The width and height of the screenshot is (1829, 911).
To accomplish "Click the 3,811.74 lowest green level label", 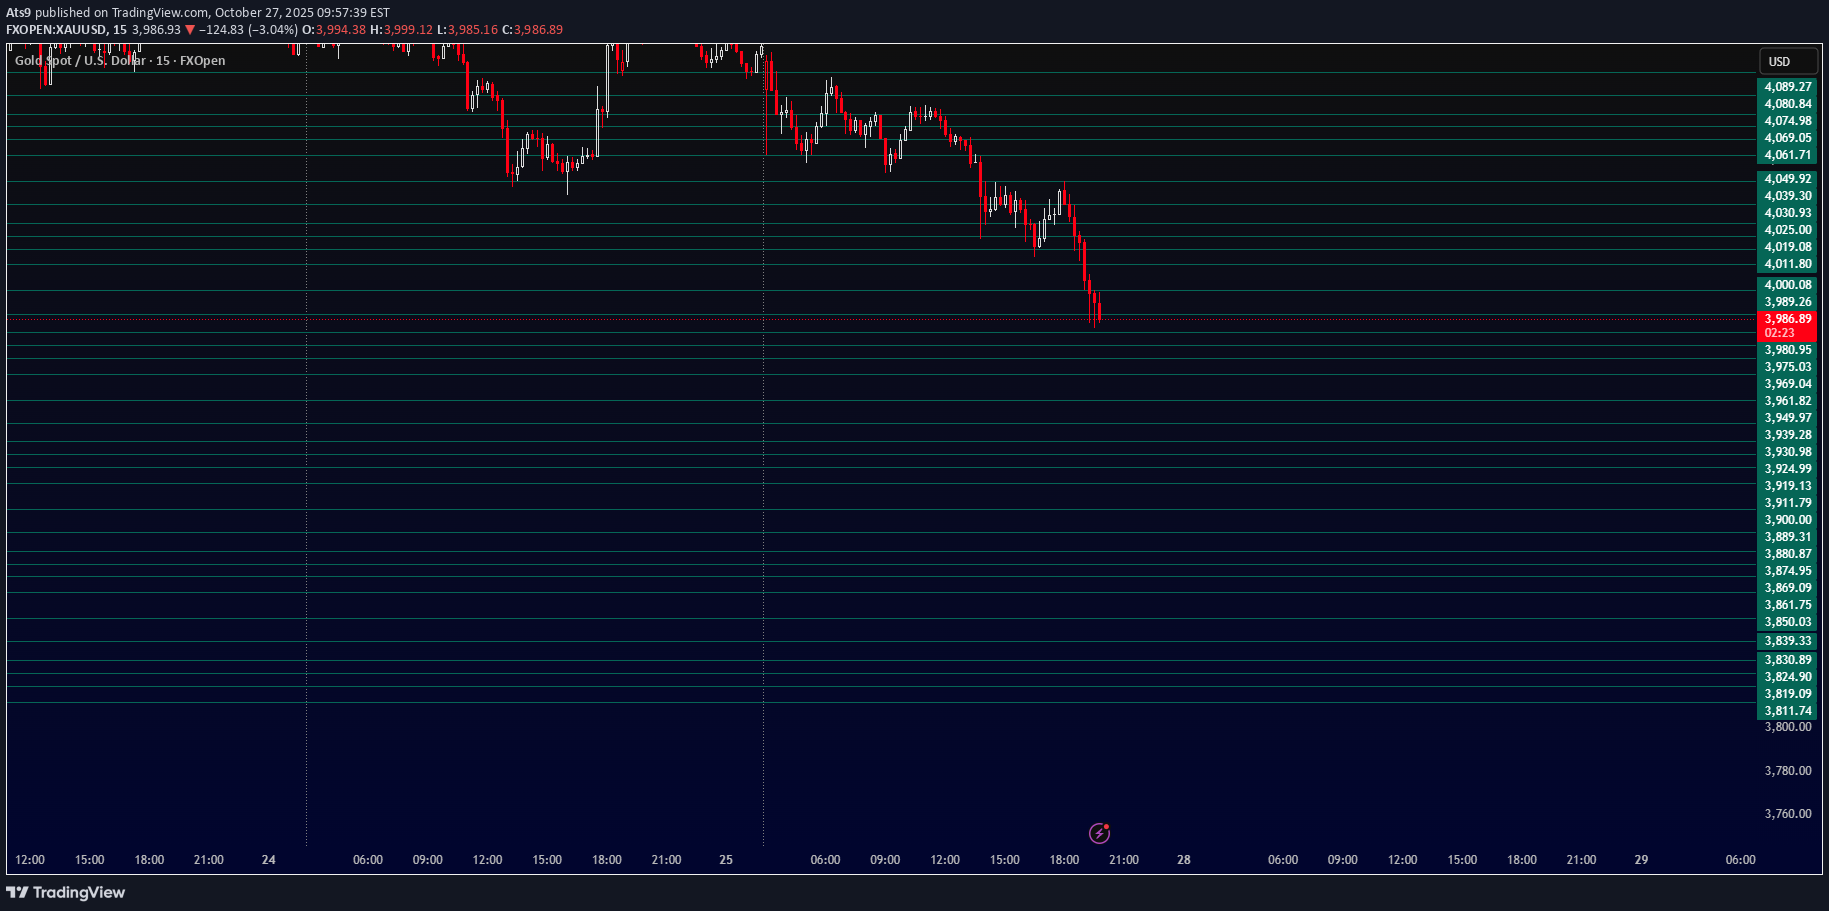I will coord(1787,711).
